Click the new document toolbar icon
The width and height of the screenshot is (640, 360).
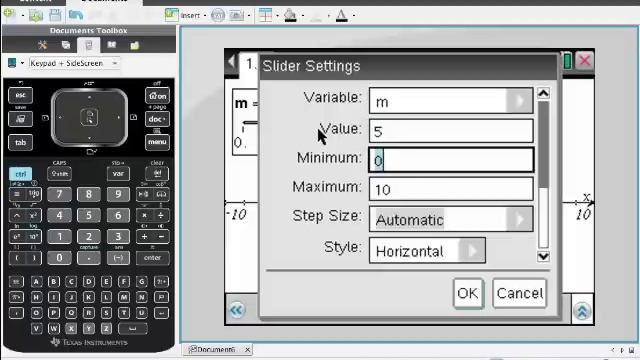click(9, 15)
